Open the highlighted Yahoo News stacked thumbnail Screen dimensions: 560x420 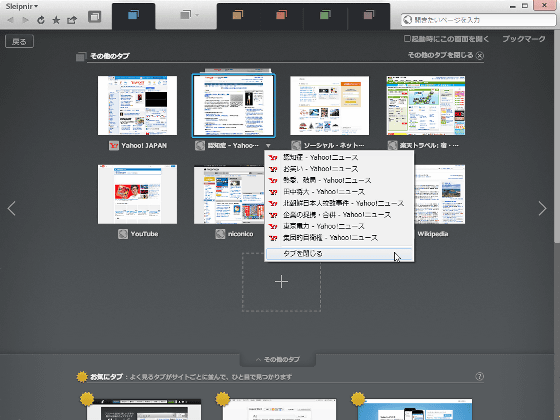pos(234,106)
